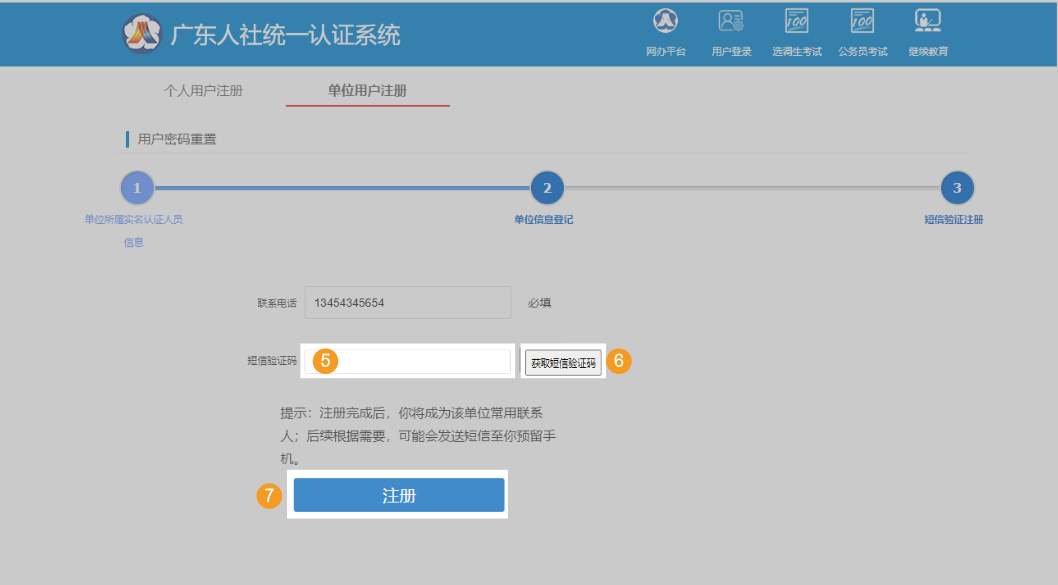Select the 单位用户注册 tab
The height and width of the screenshot is (585, 1058).
pos(367,91)
